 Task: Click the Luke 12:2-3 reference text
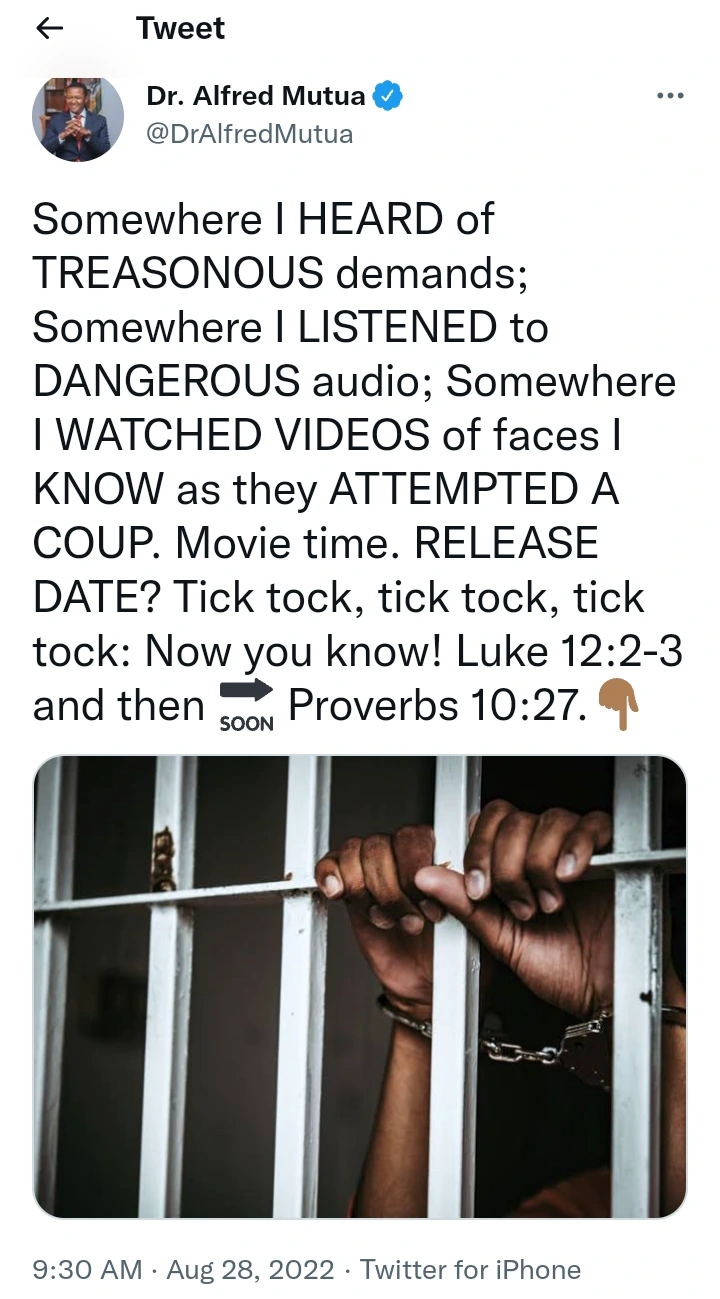point(570,651)
